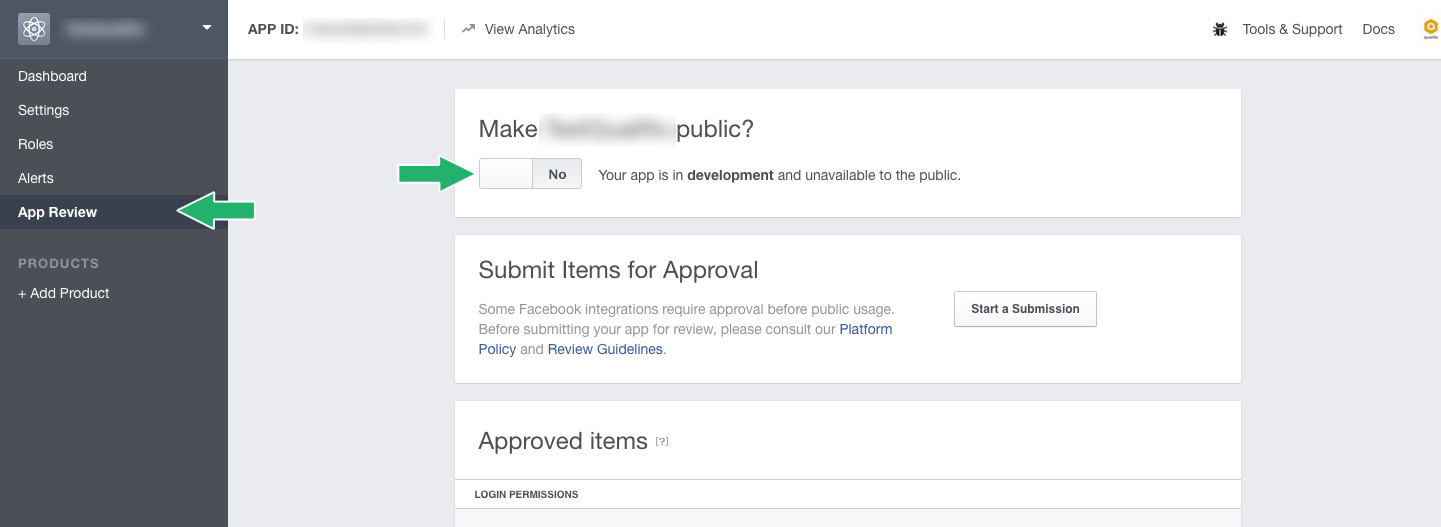The image size is (1441, 527).
Task: Open the Tools & Support menu
Action: pyautogui.click(x=1292, y=29)
